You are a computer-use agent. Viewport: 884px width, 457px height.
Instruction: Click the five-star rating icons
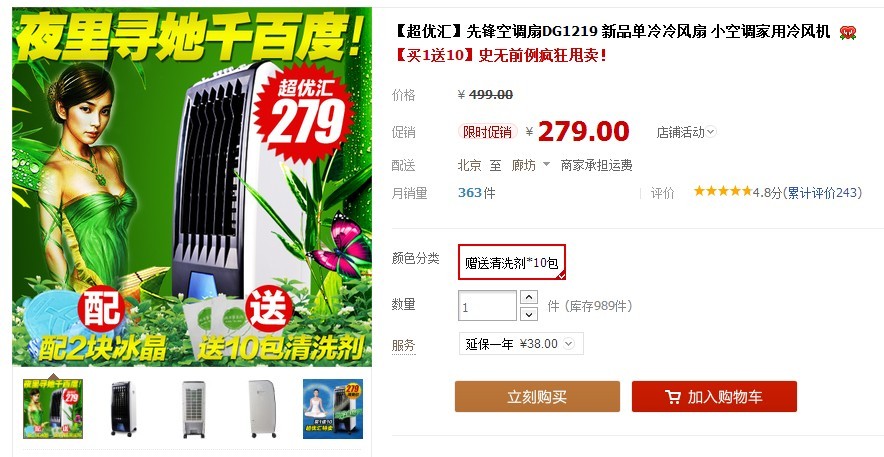click(x=723, y=192)
